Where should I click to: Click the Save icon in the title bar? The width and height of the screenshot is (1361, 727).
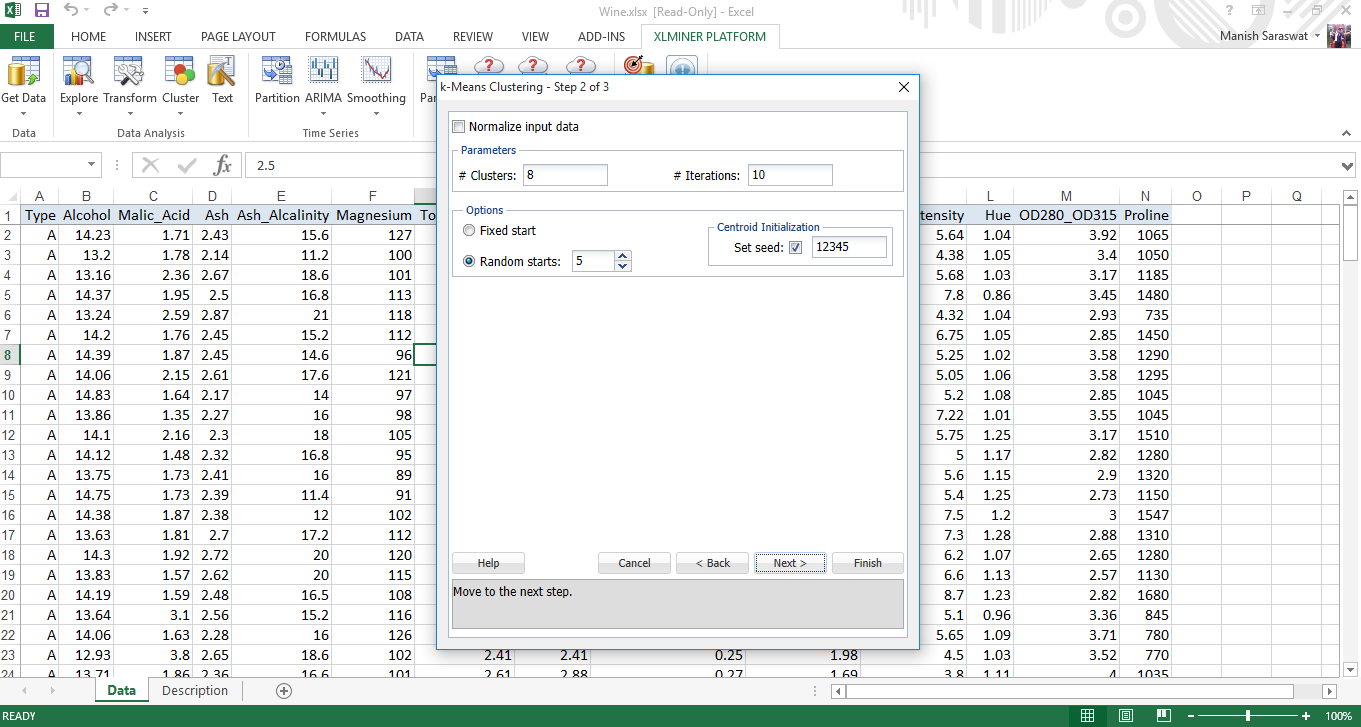(x=42, y=11)
